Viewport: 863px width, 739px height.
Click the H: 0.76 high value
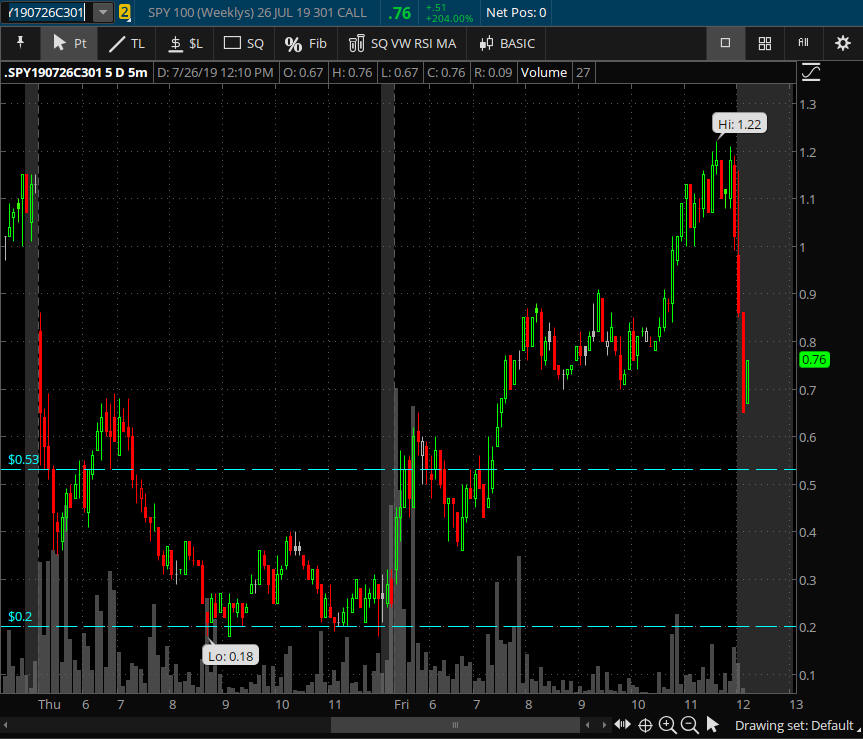pos(352,73)
